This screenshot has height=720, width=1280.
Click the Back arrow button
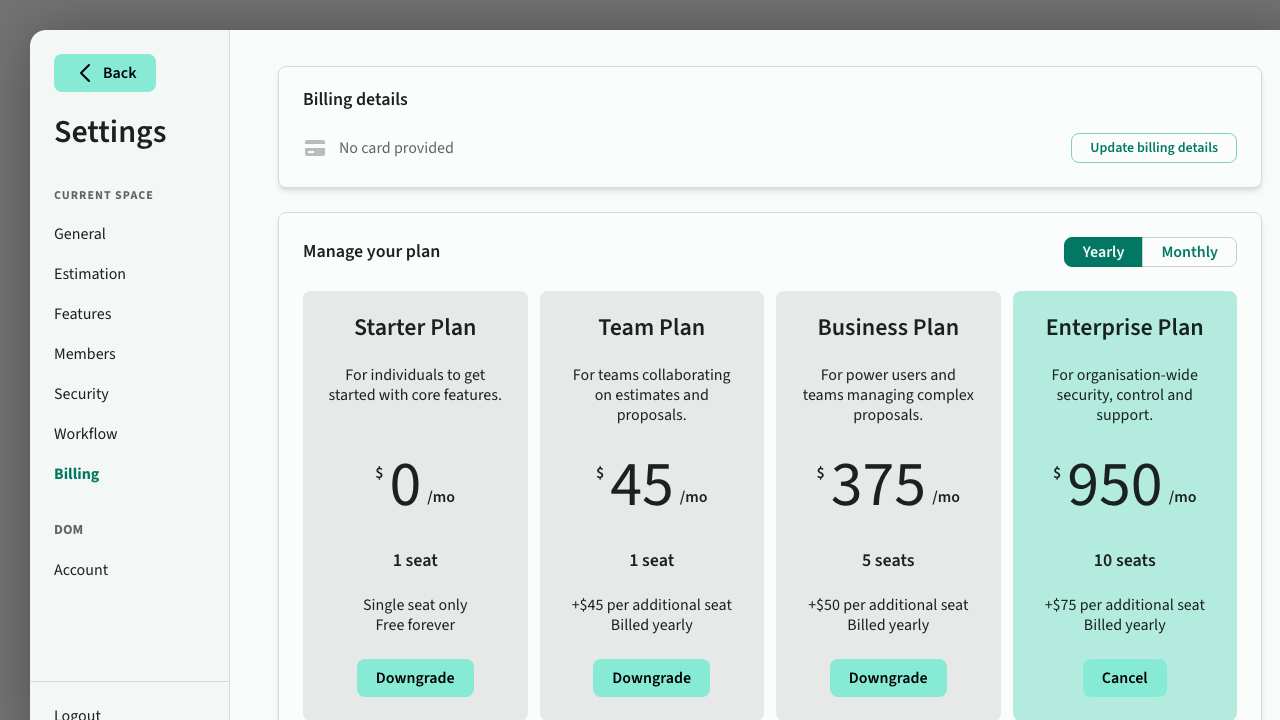[x=105, y=73]
